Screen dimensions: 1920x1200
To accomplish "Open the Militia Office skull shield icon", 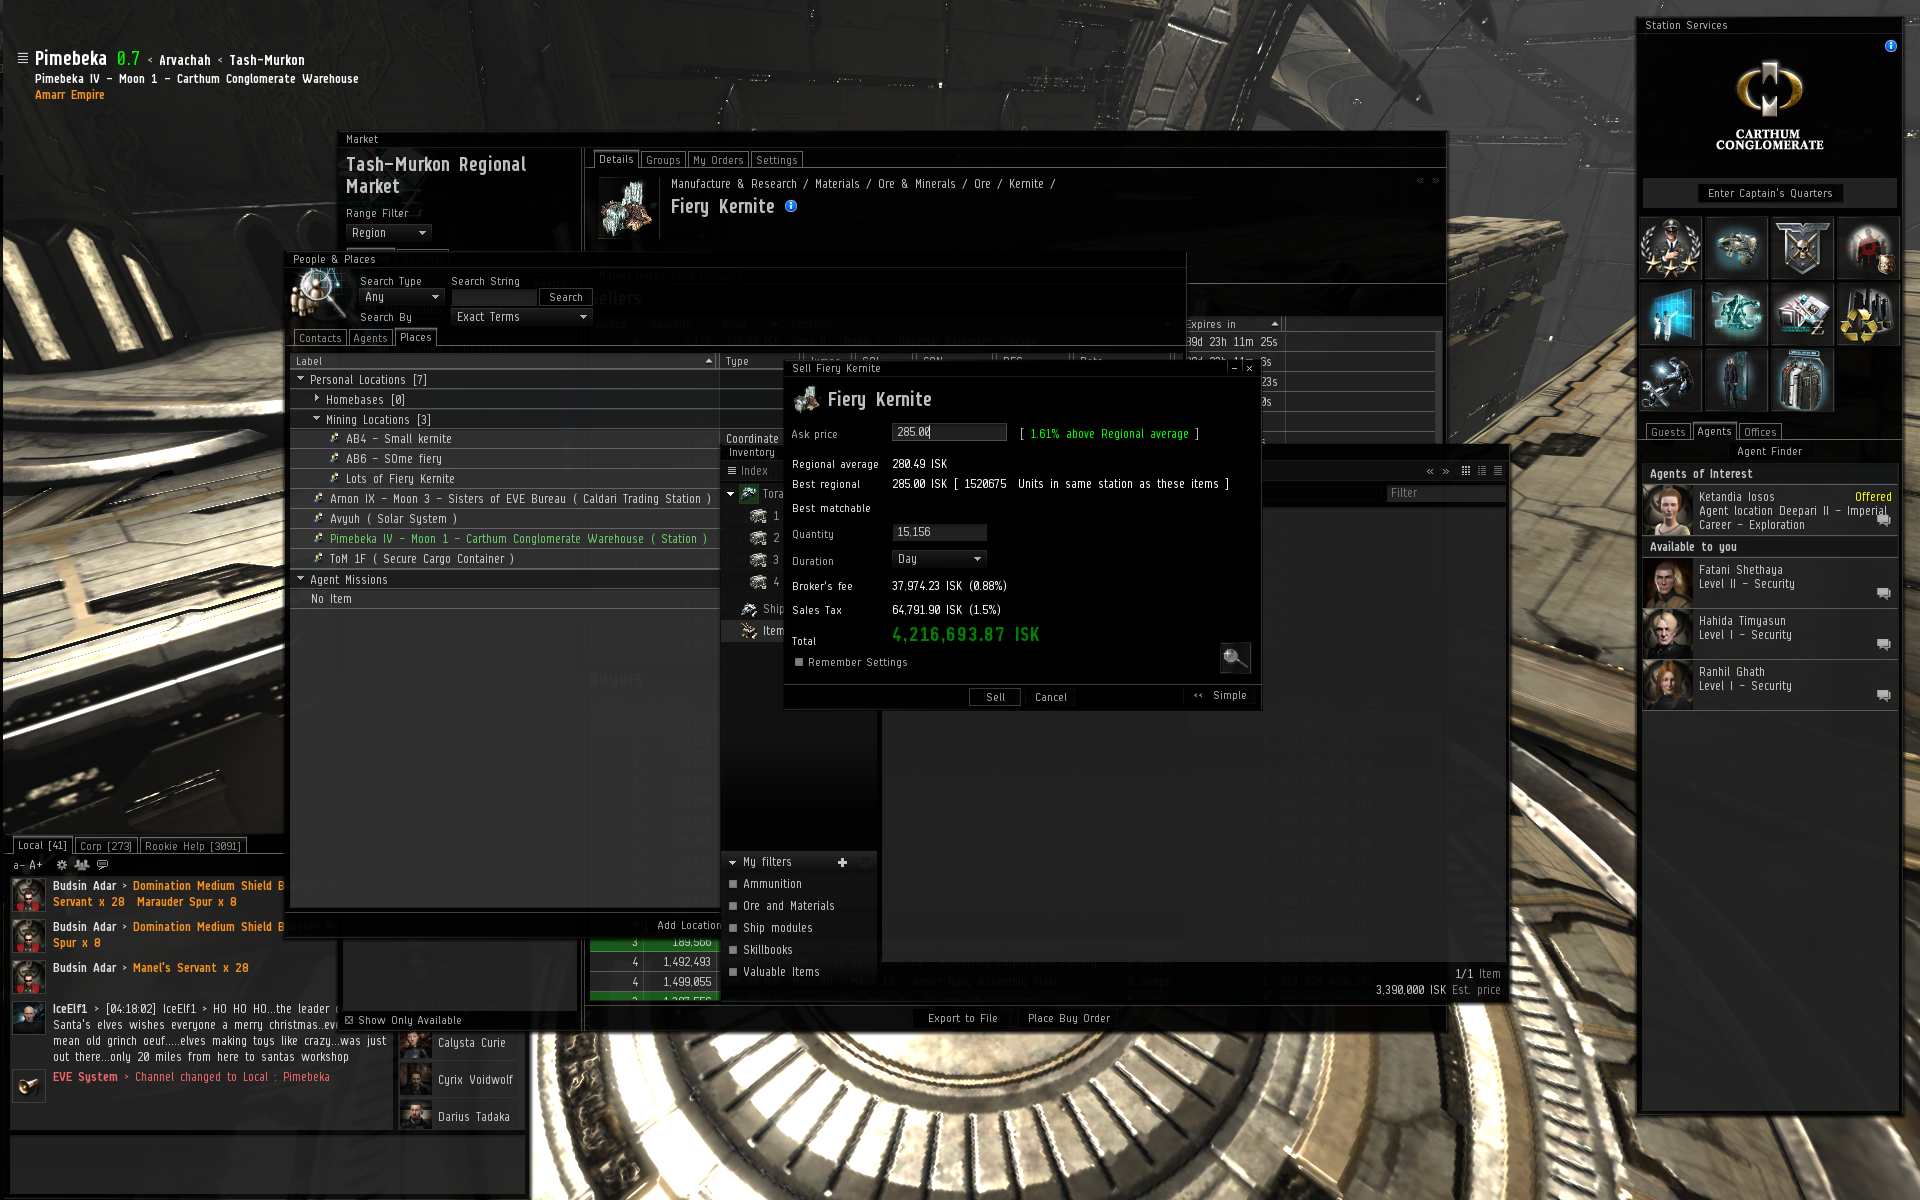I will 1801,247.
